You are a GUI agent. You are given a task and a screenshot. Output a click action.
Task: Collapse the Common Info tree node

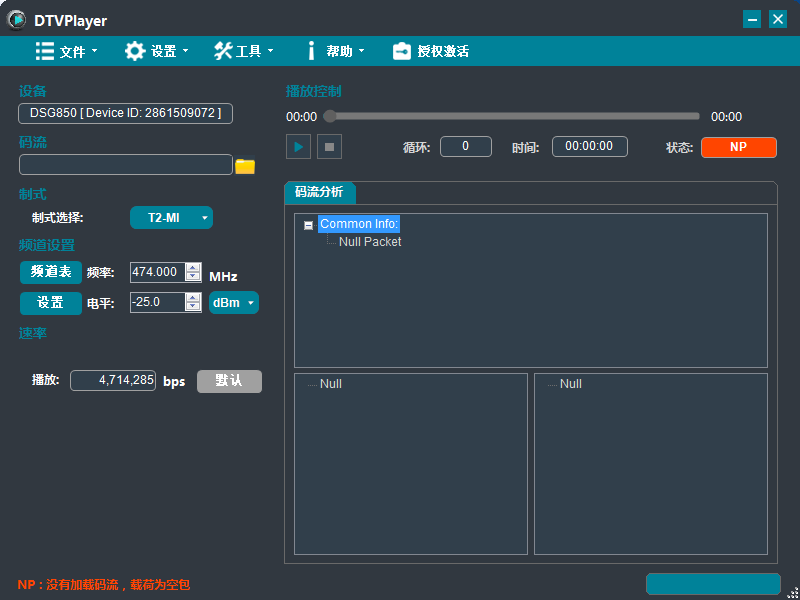pyautogui.click(x=309, y=226)
